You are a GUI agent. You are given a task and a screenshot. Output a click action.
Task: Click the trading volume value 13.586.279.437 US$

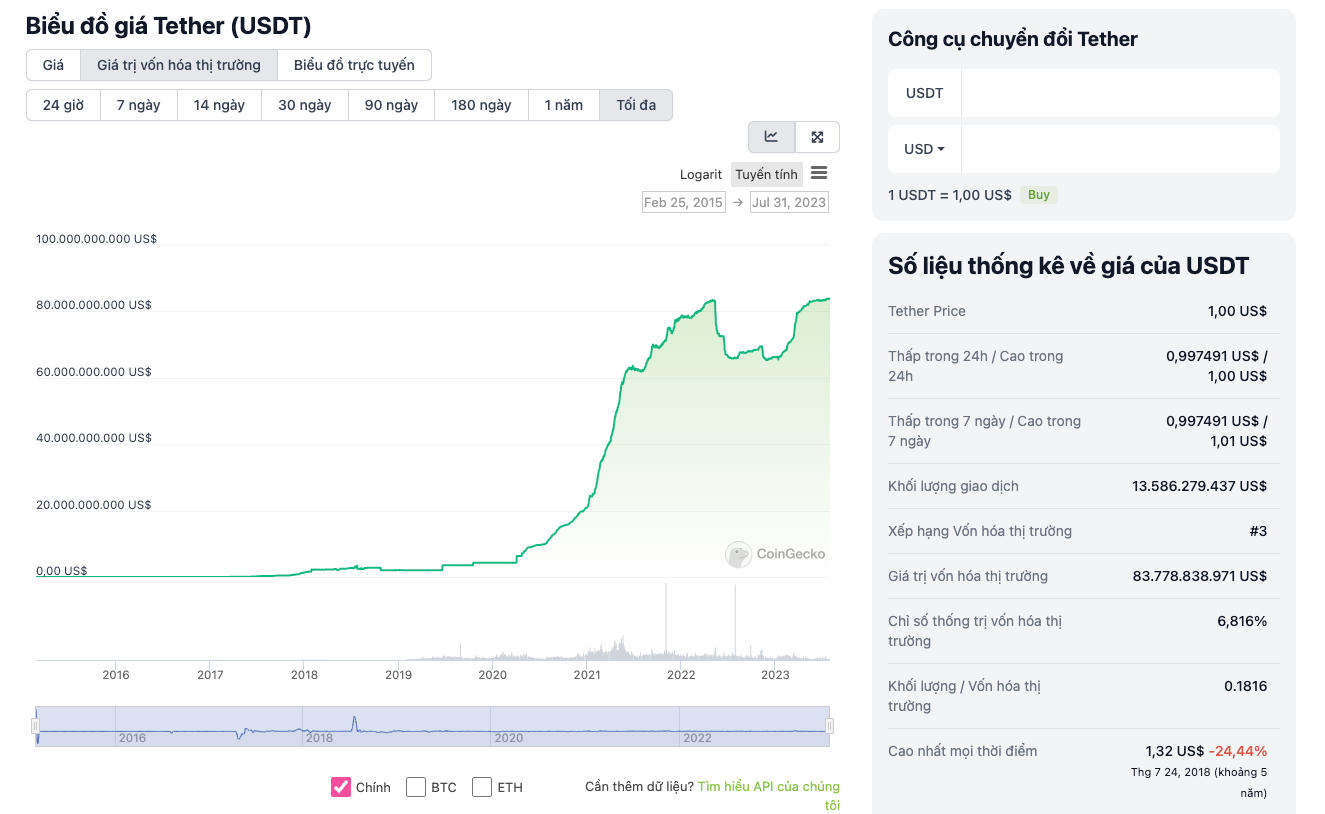1199,486
